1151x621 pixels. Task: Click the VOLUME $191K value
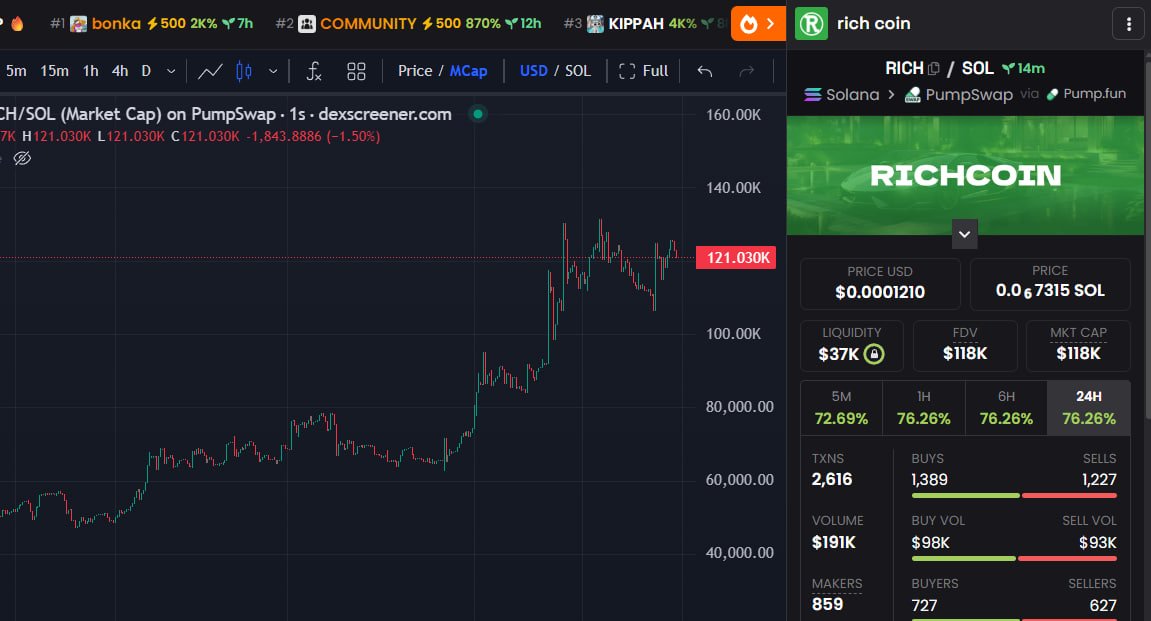(x=833, y=542)
